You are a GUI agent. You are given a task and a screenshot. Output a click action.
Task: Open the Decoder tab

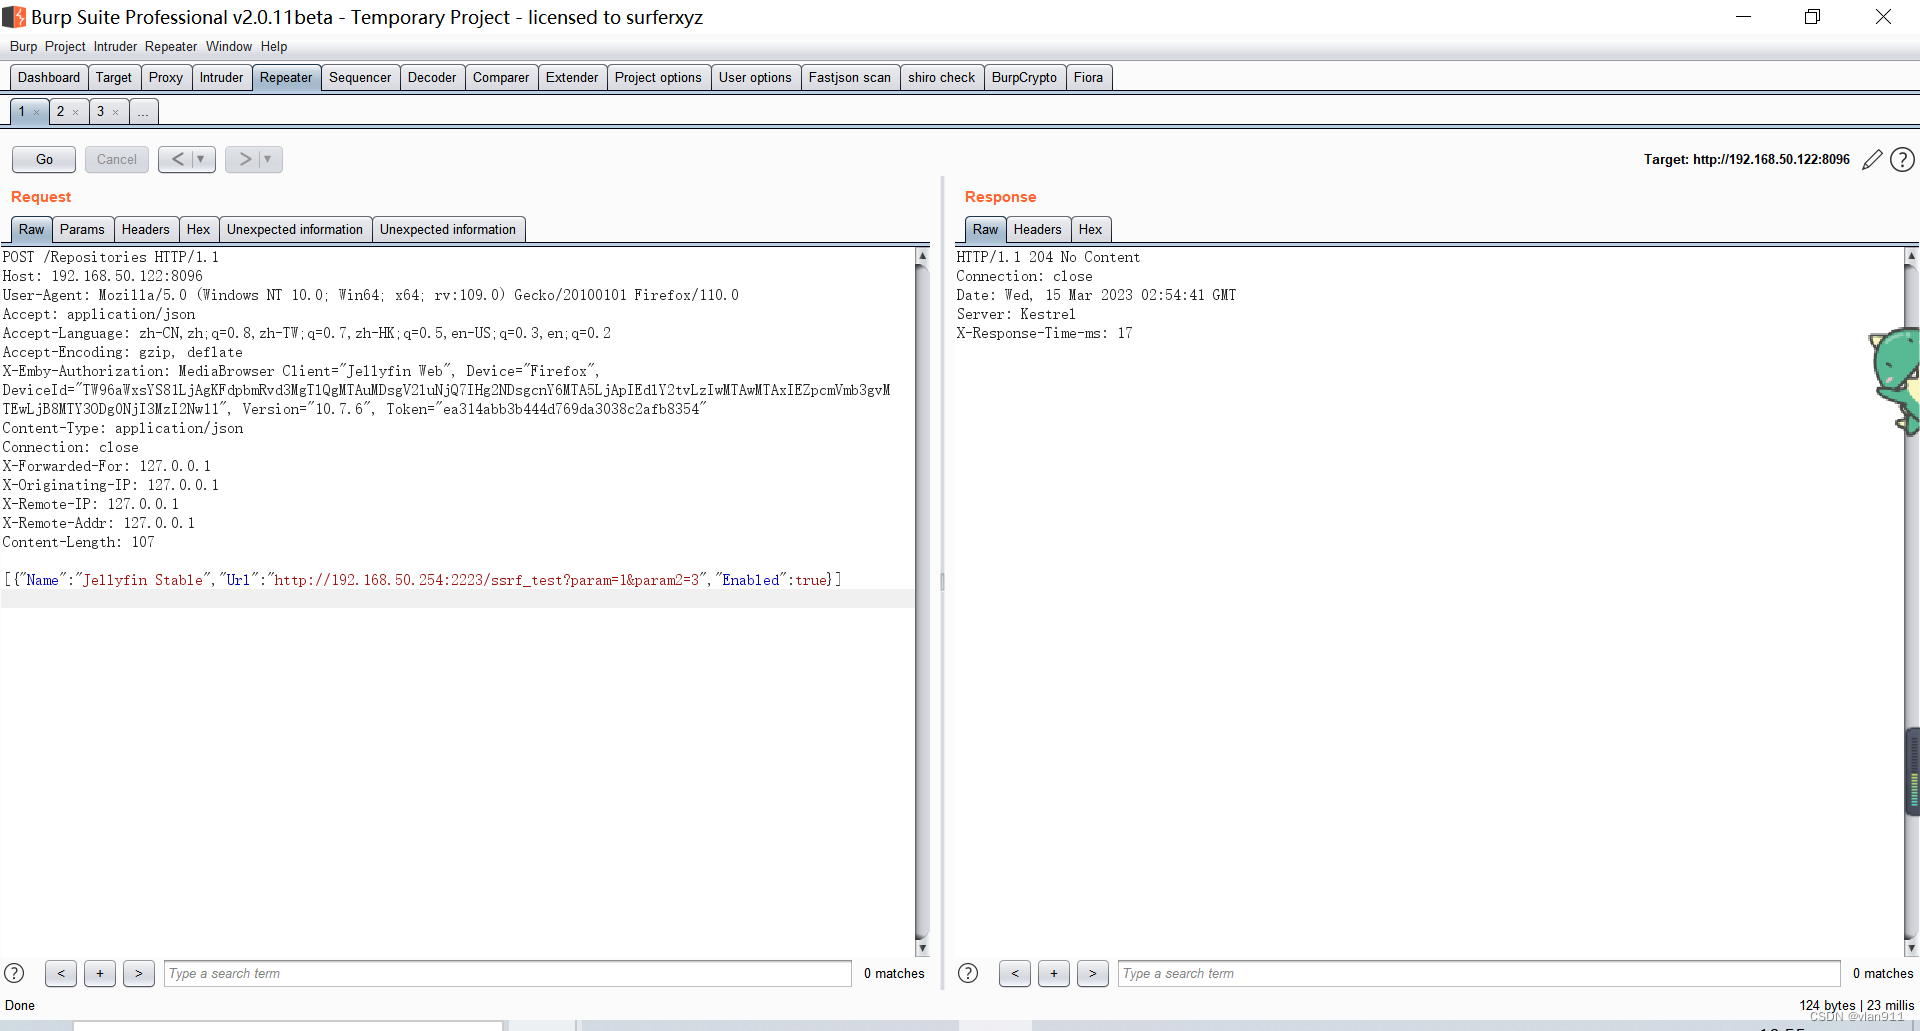pyautogui.click(x=432, y=77)
